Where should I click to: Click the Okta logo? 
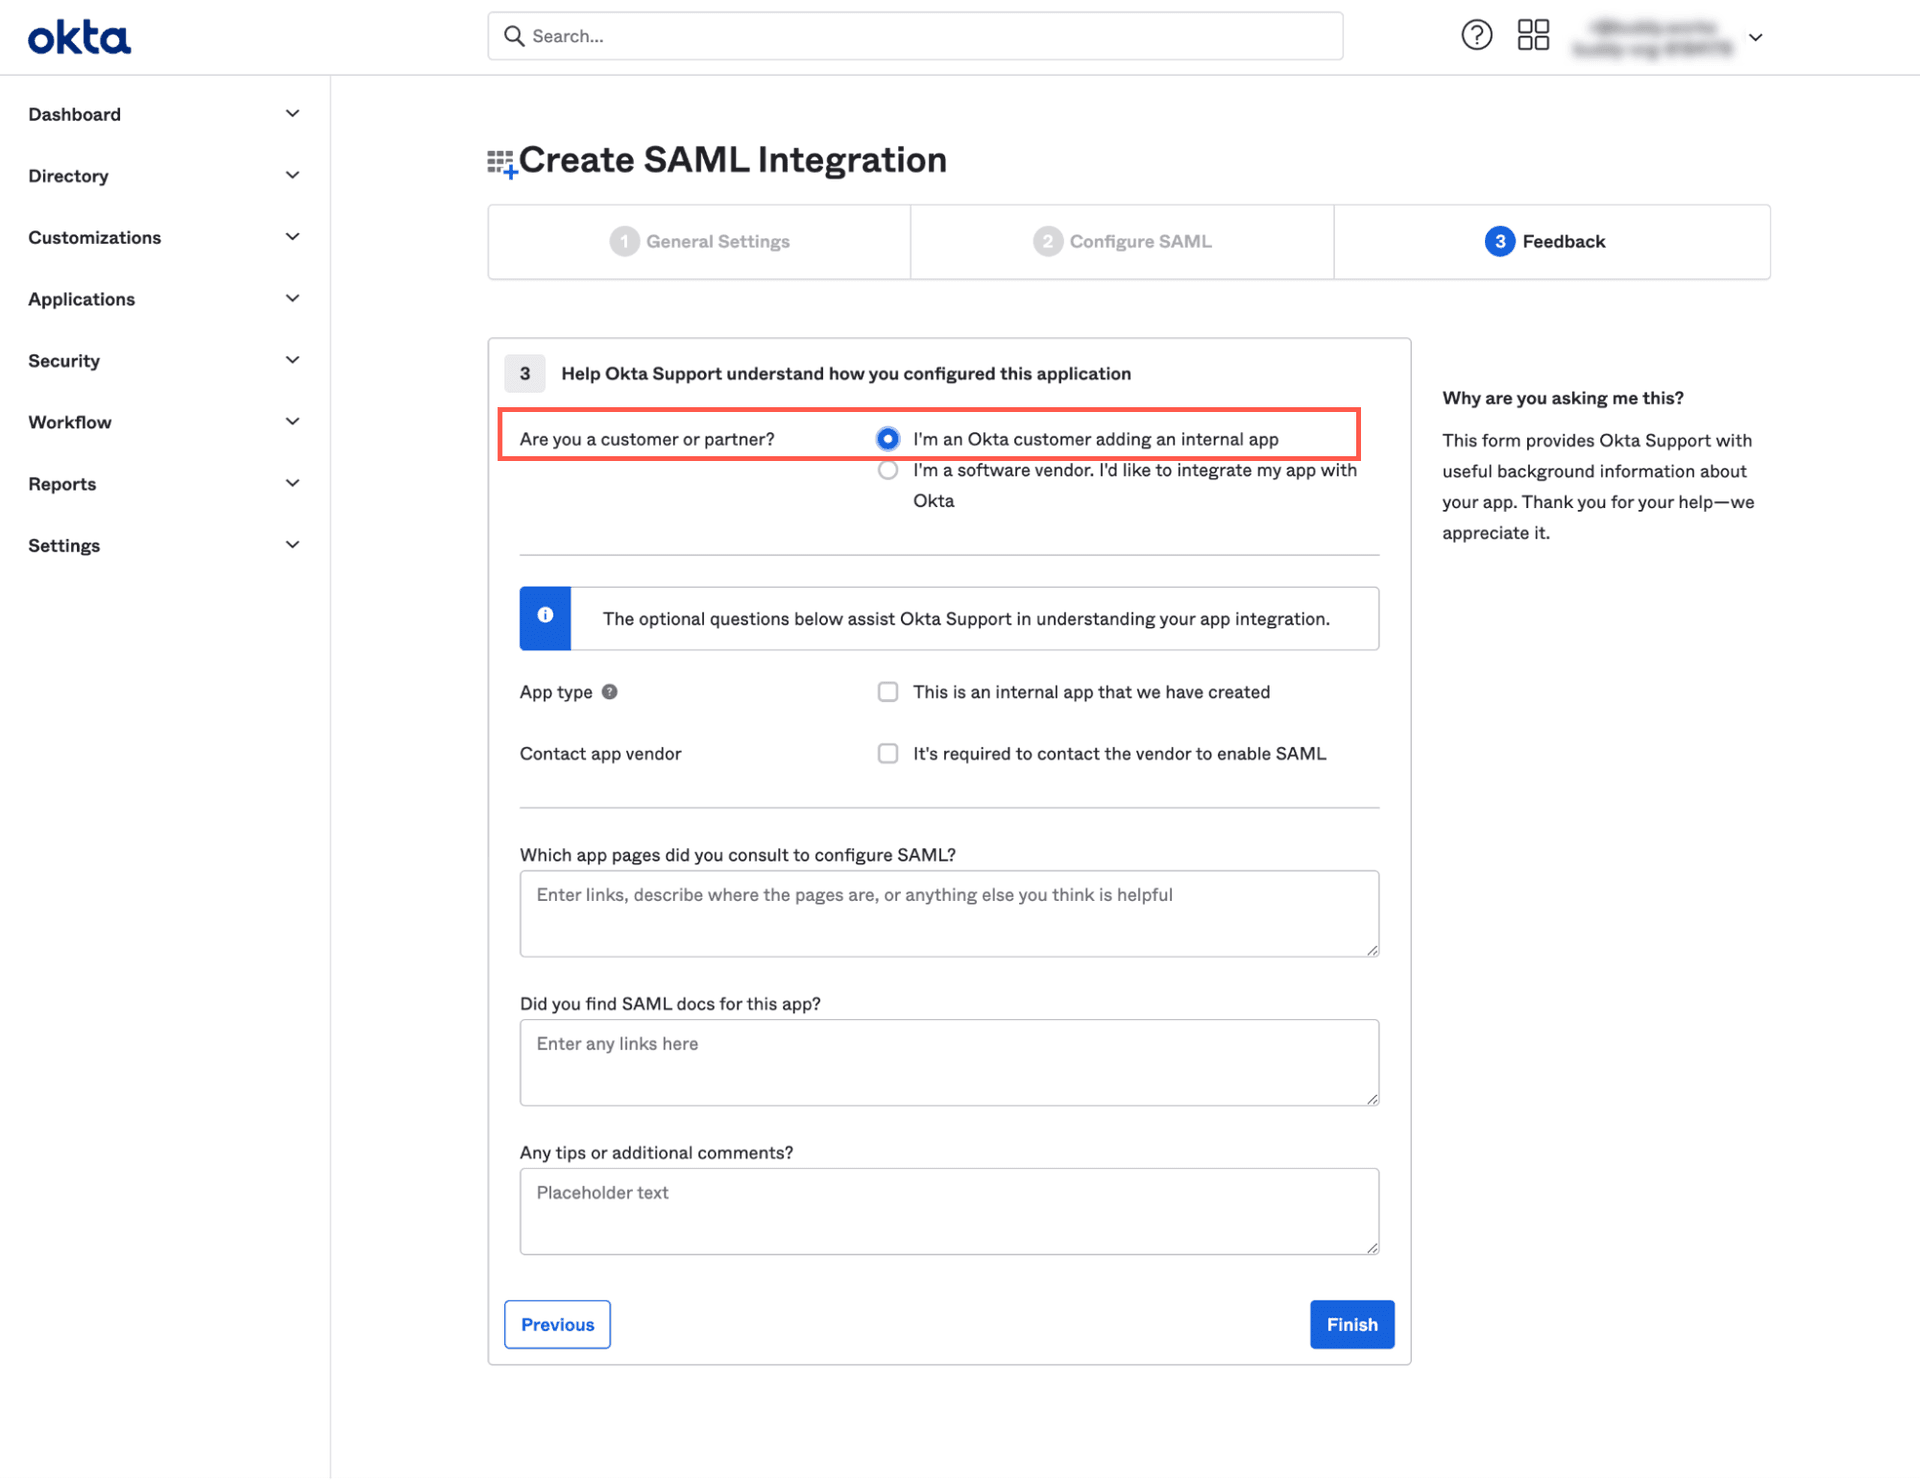pos(79,38)
